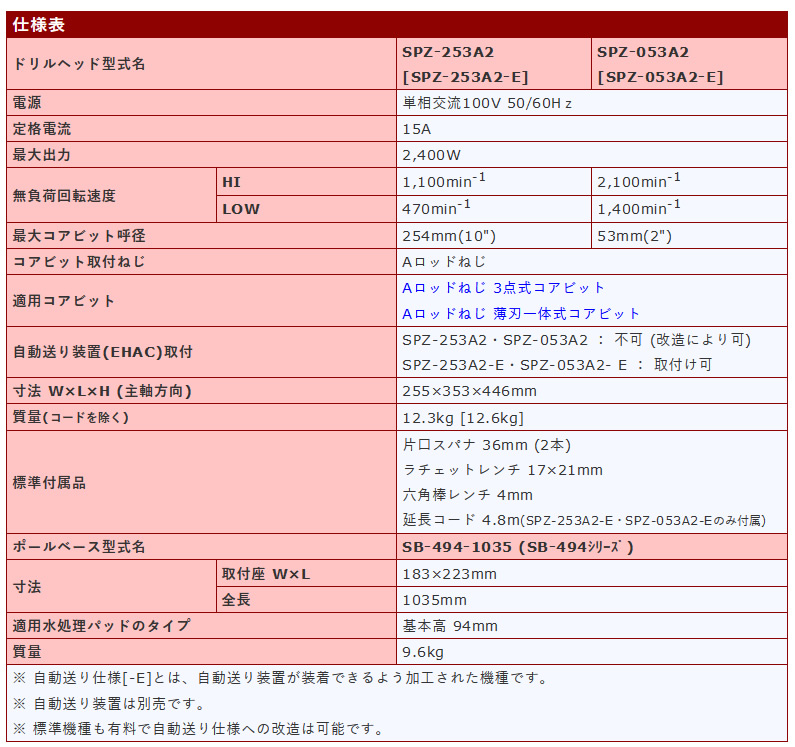
Task: Select the 単相交流100V 50/60Hz value
Action: (487, 103)
